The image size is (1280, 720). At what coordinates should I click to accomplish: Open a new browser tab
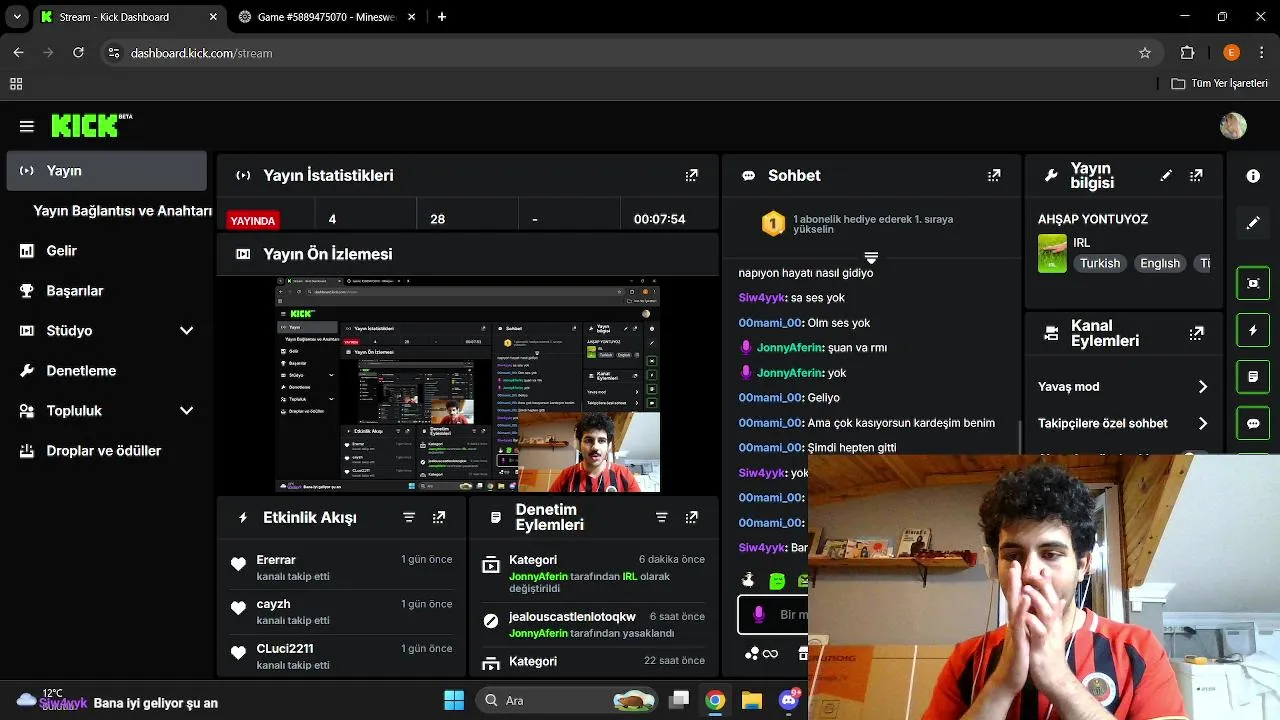442,17
